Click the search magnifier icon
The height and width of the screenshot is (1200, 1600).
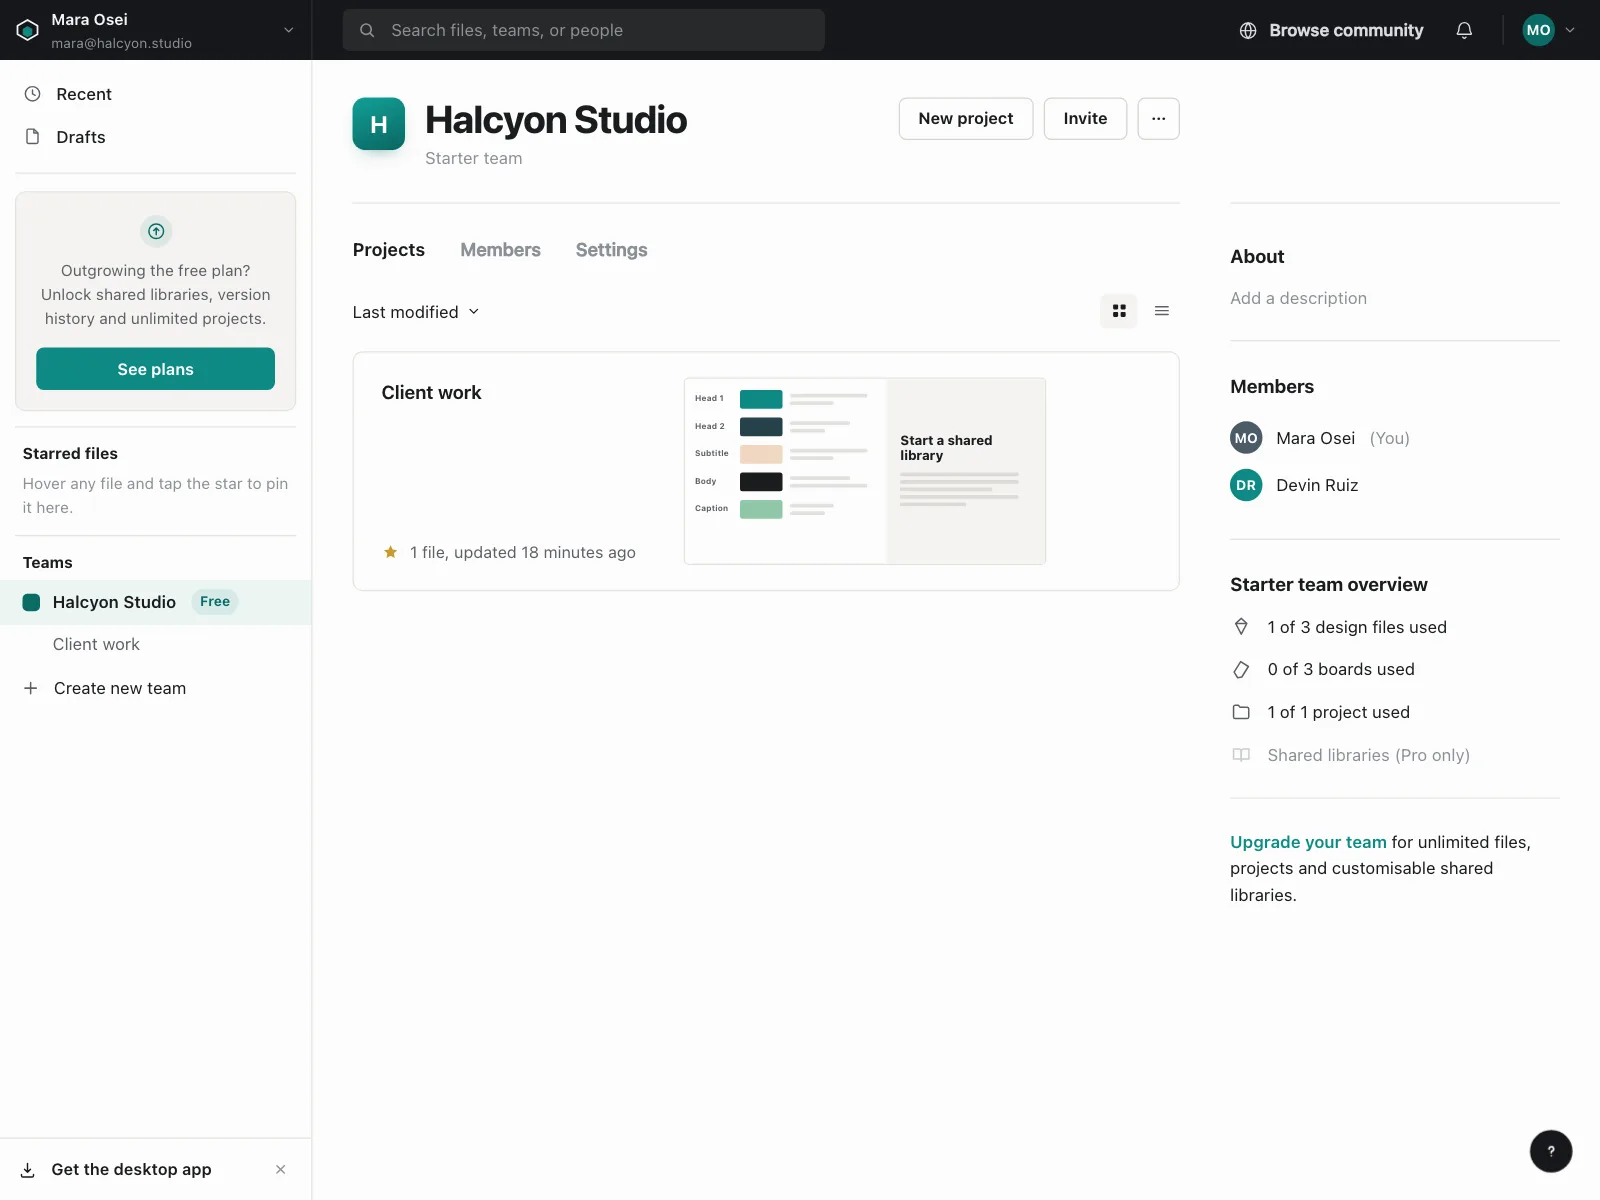click(x=367, y=30)
